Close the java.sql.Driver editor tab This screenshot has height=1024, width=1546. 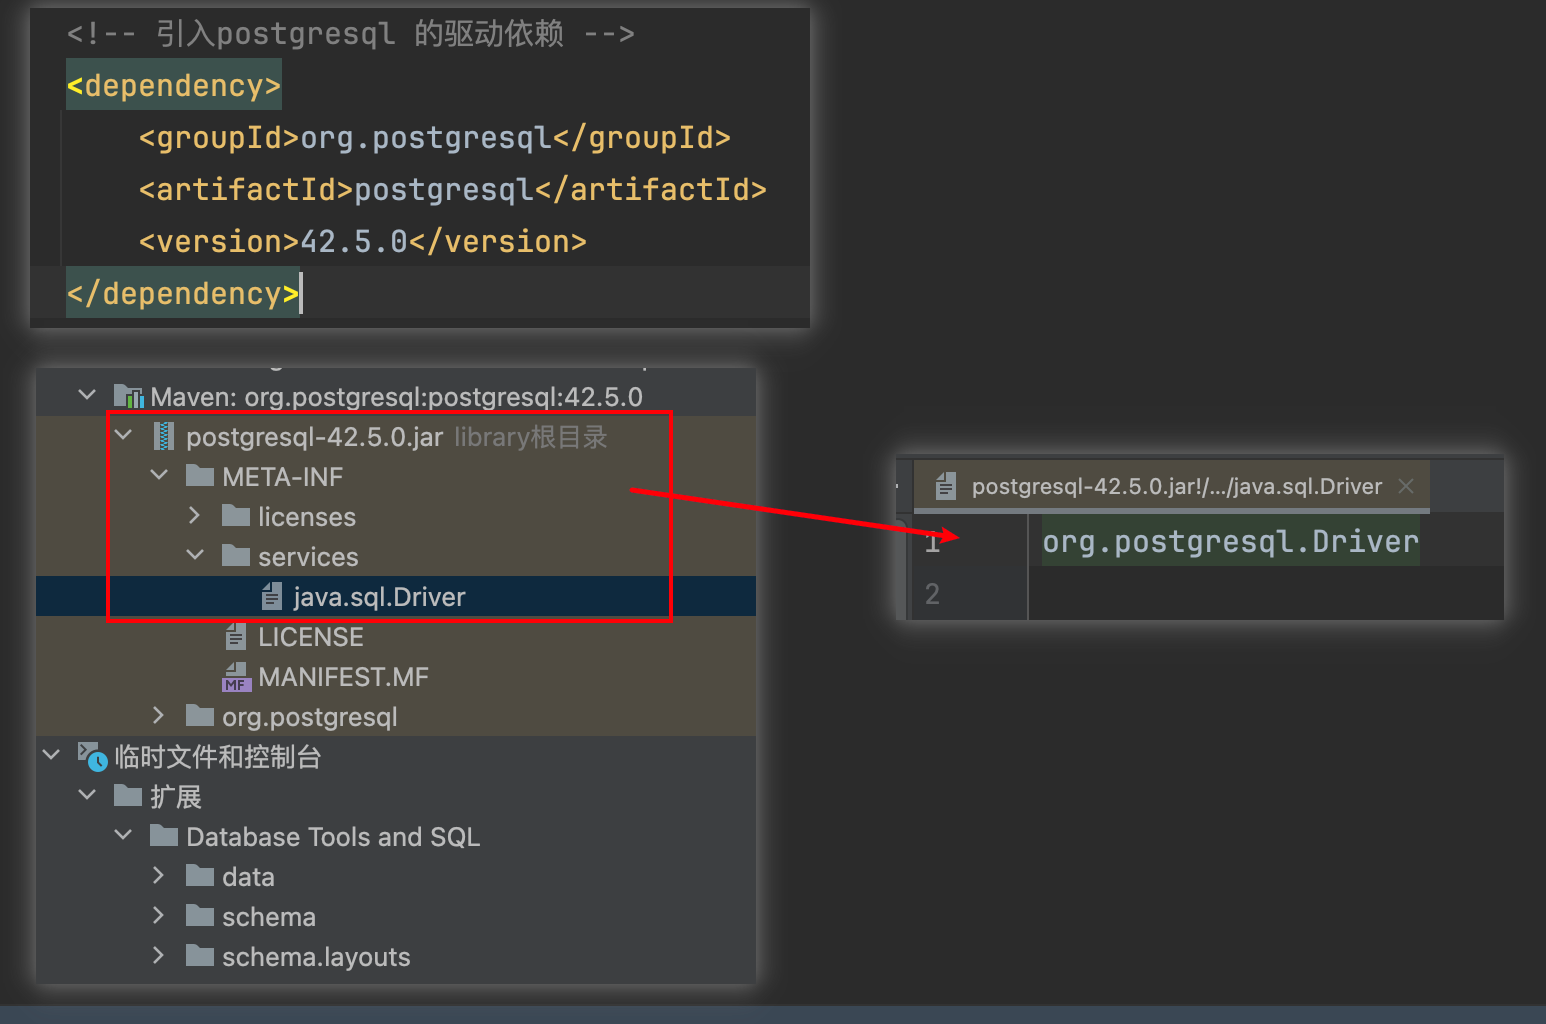(x=1406, y=486)
